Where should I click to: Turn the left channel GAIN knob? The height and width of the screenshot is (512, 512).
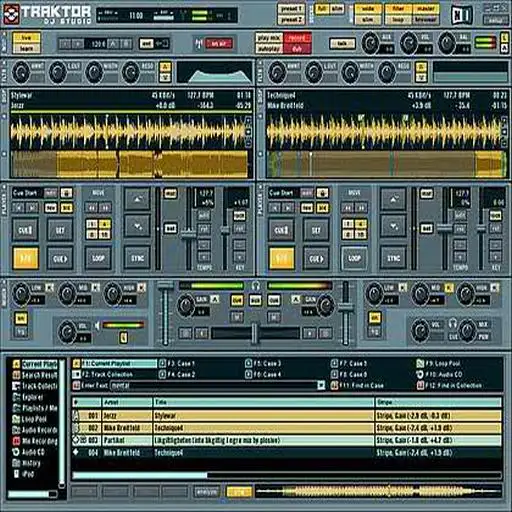tap(186, 306)
